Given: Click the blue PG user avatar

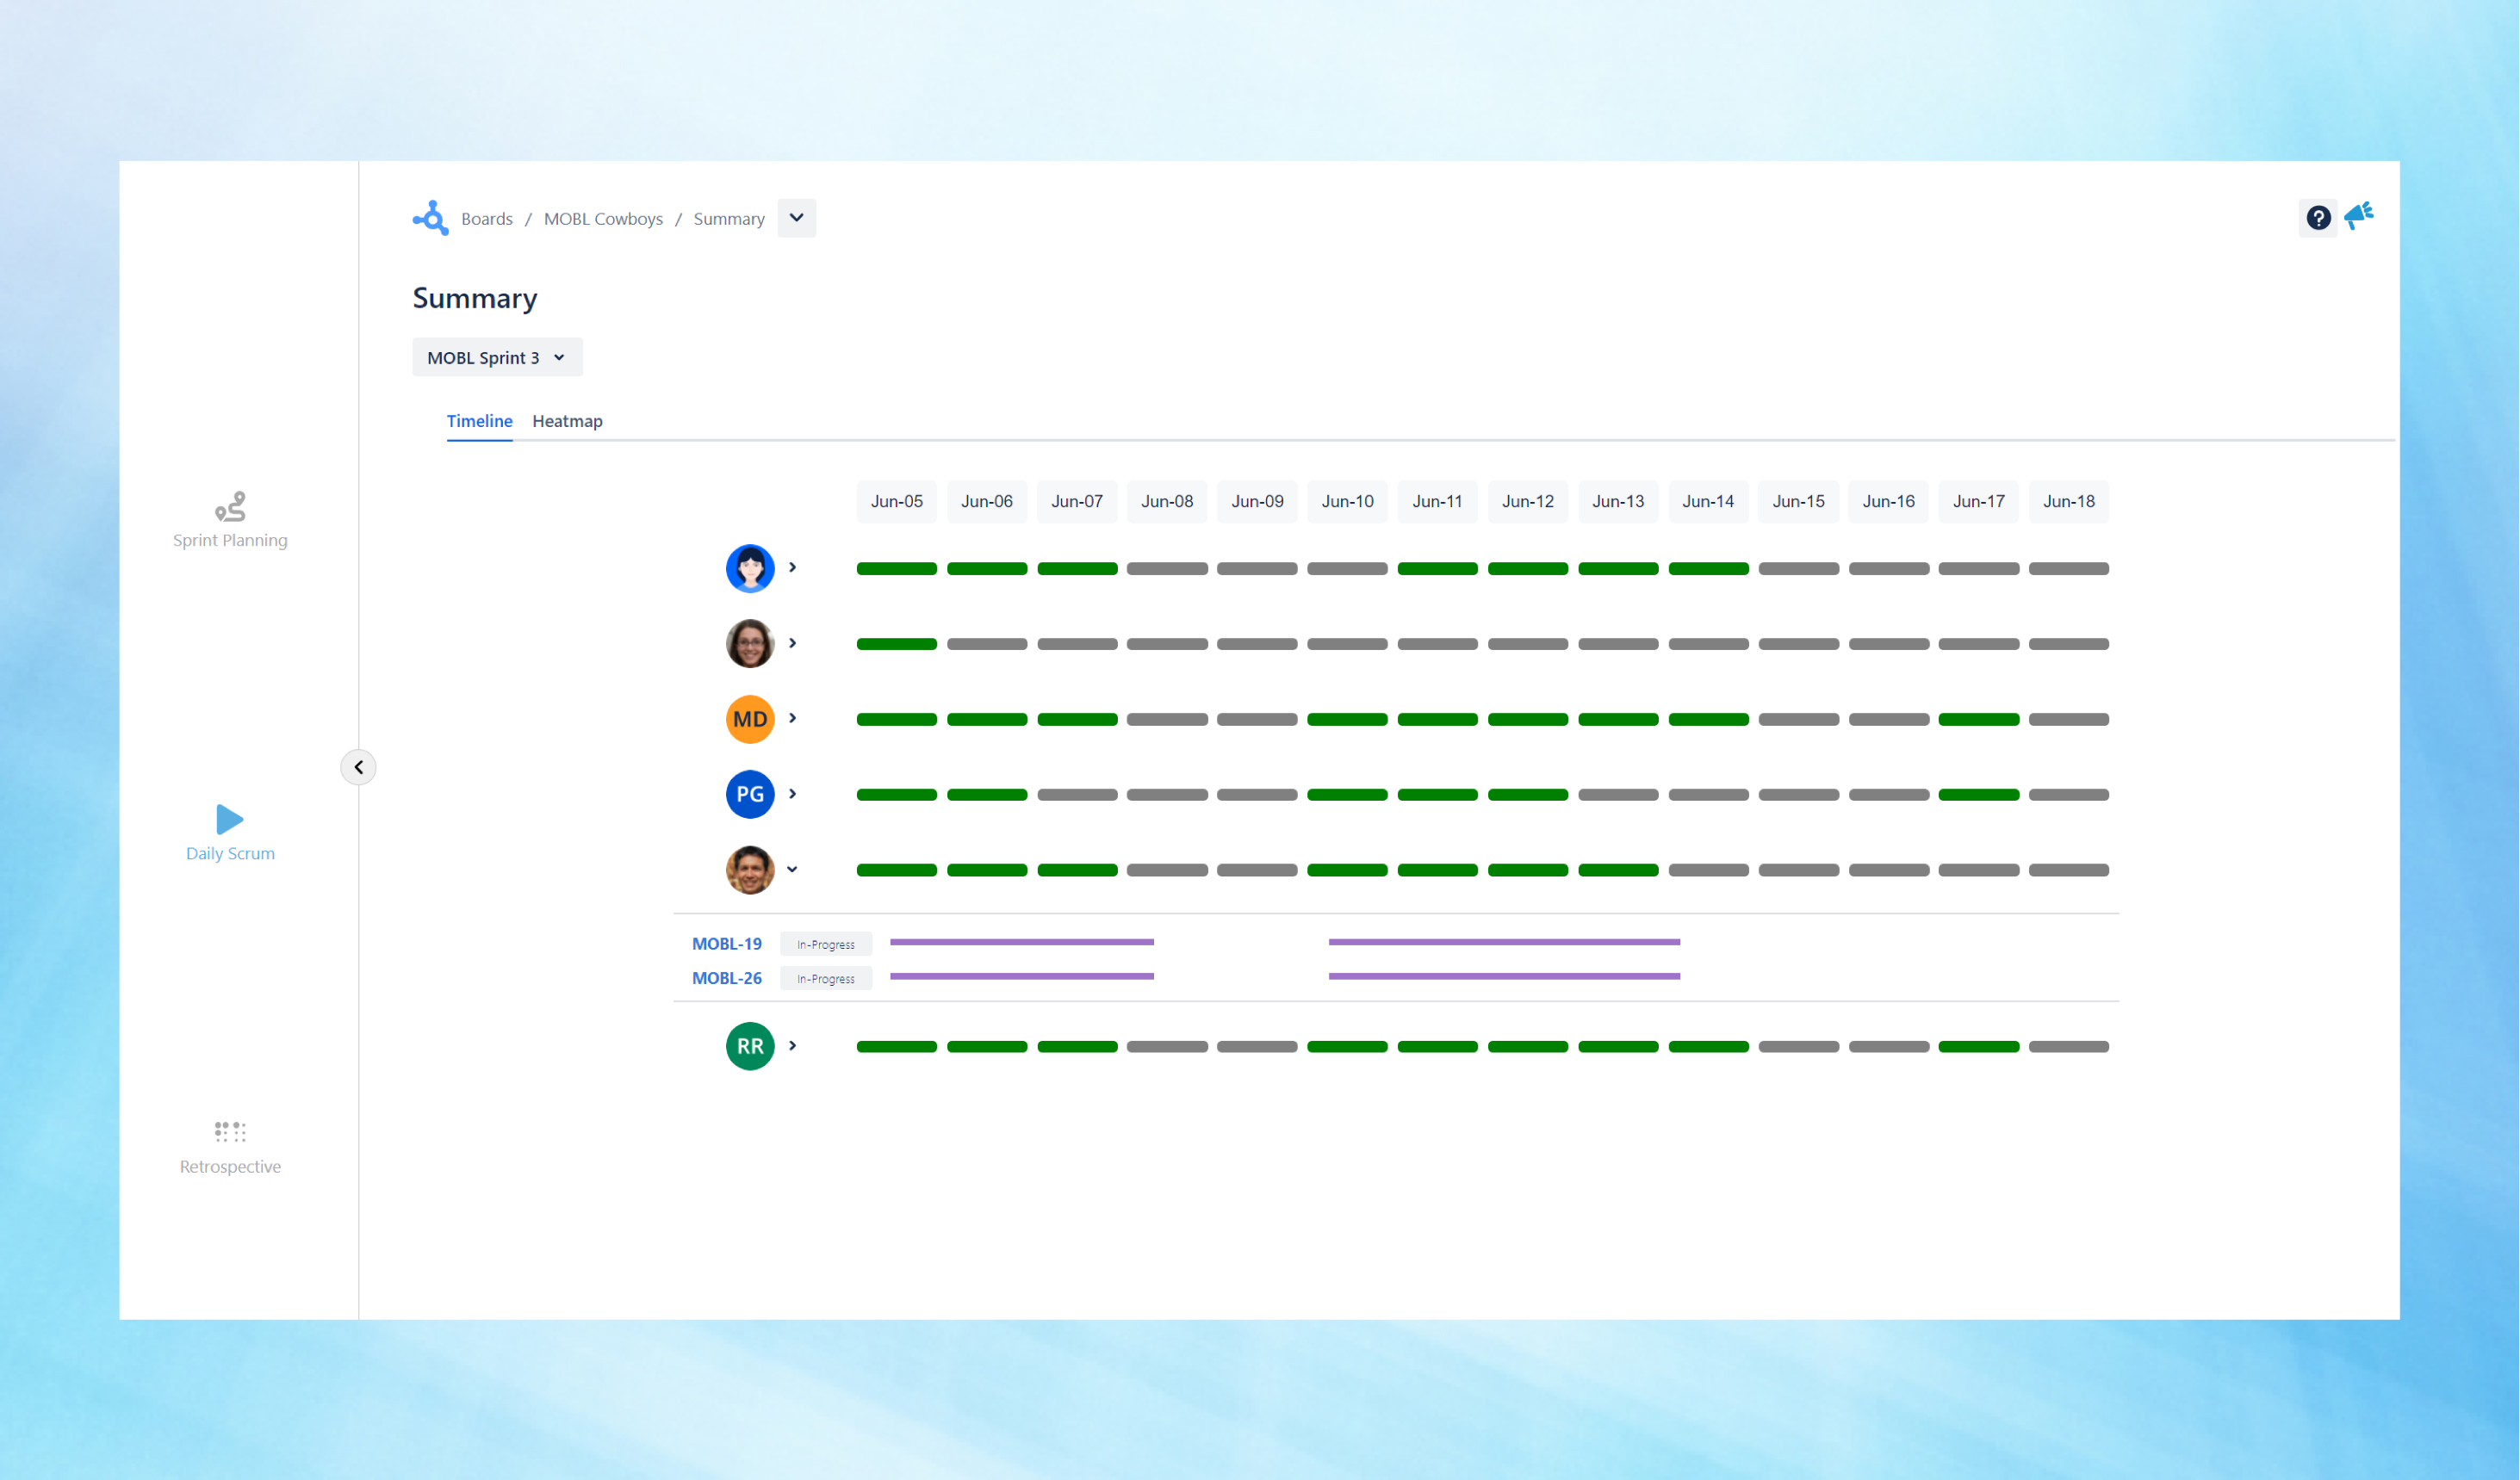Looking at the screenshot, I should (750, 794).
